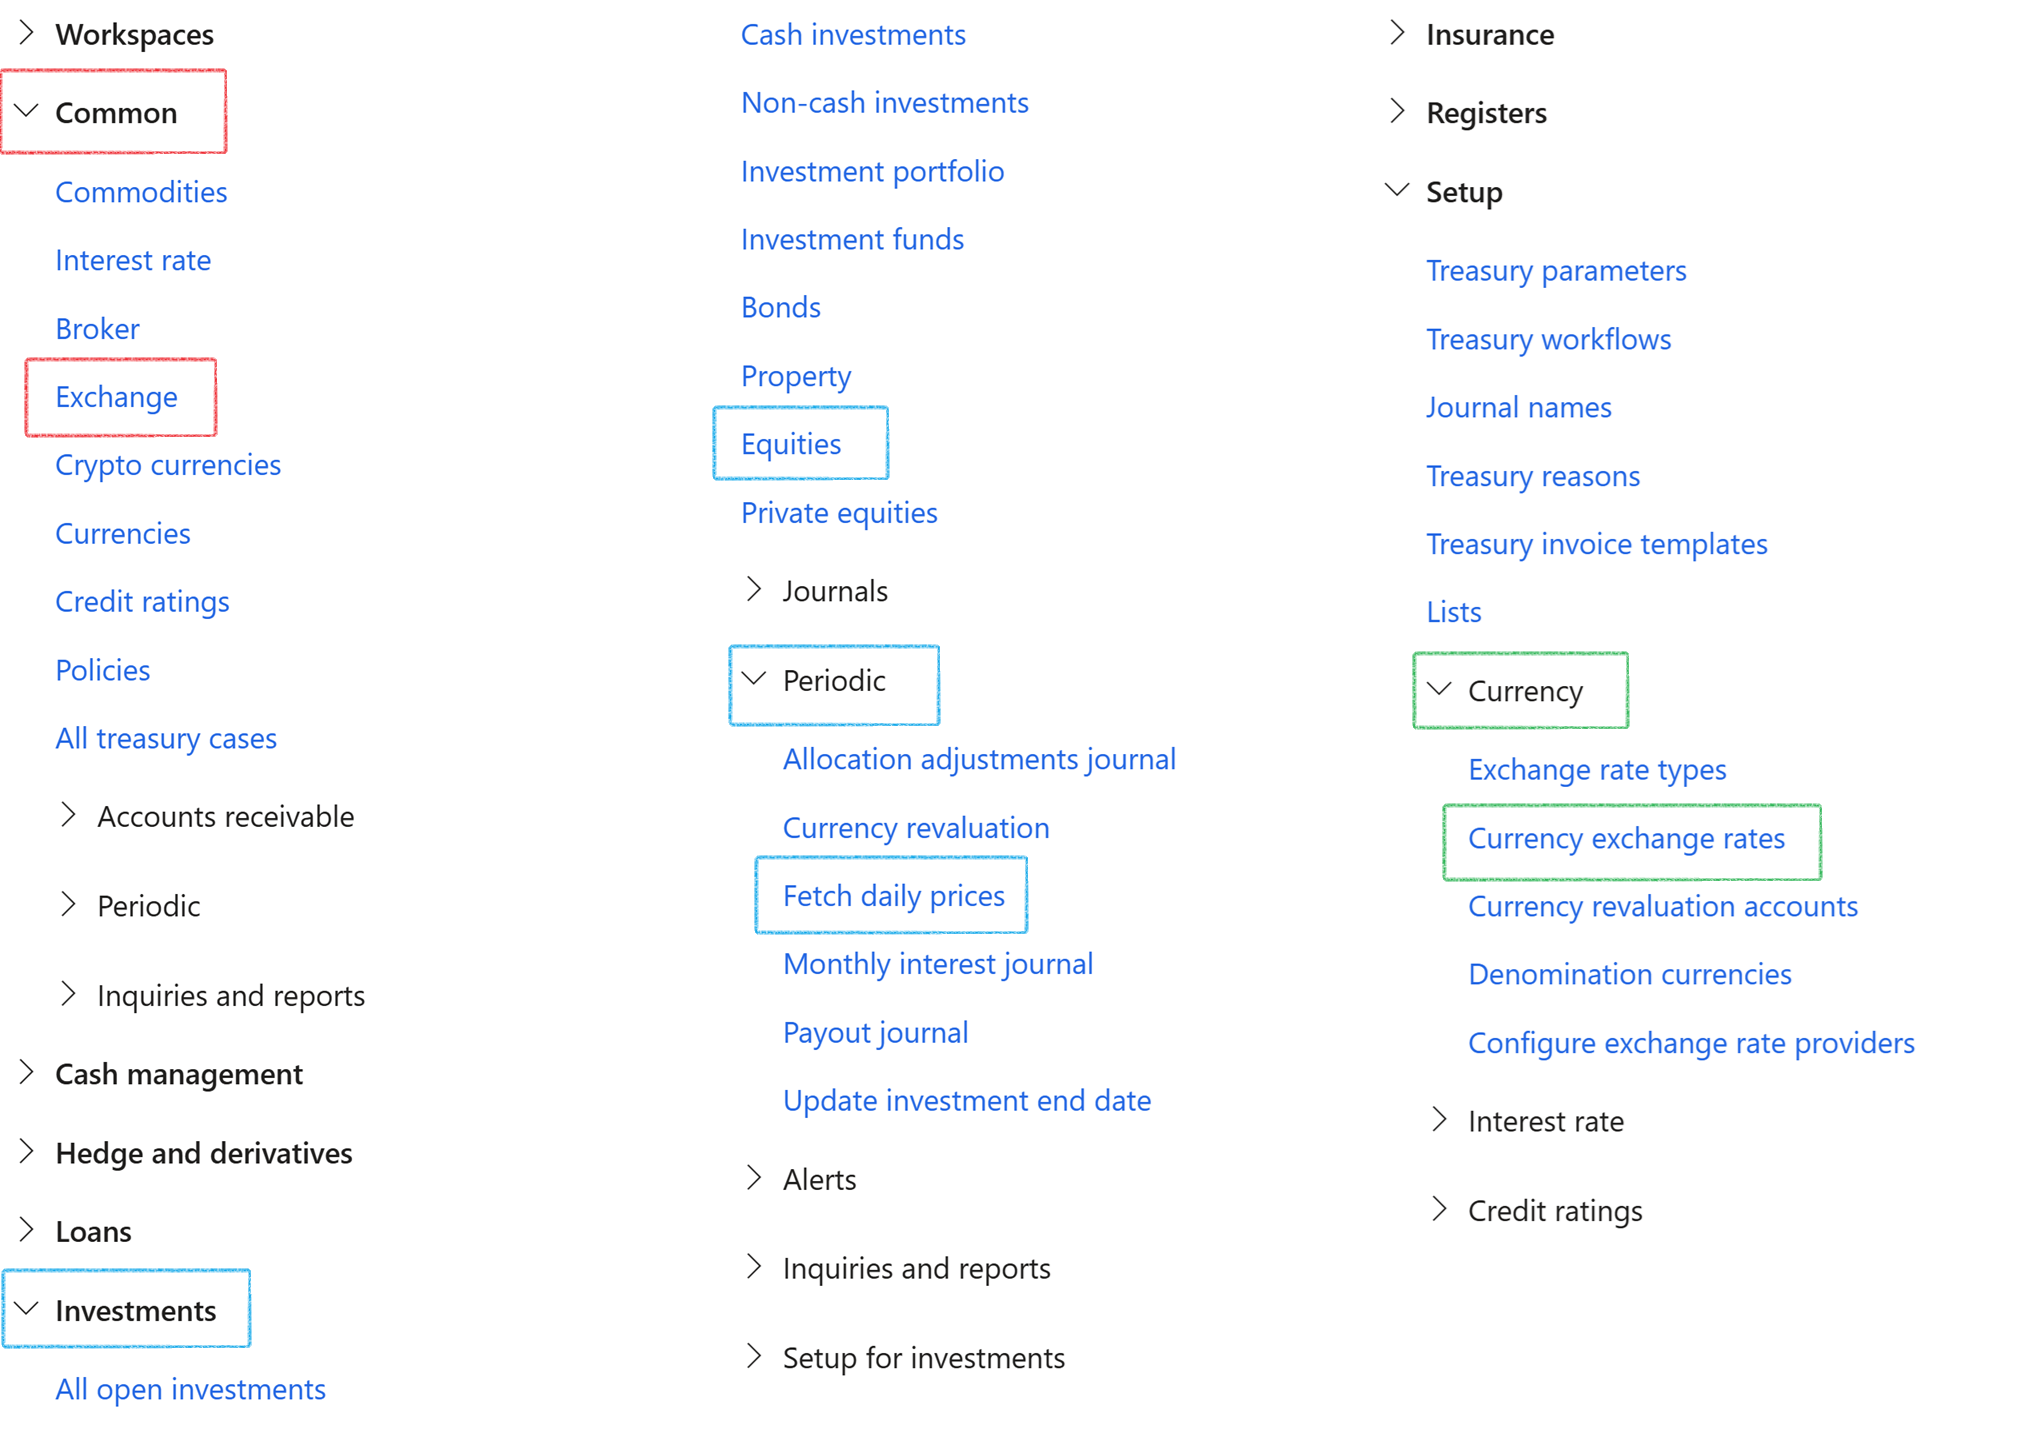Select Investment portfolio link
This screenshot has height=1441, width=2029.
coord(872,171)
